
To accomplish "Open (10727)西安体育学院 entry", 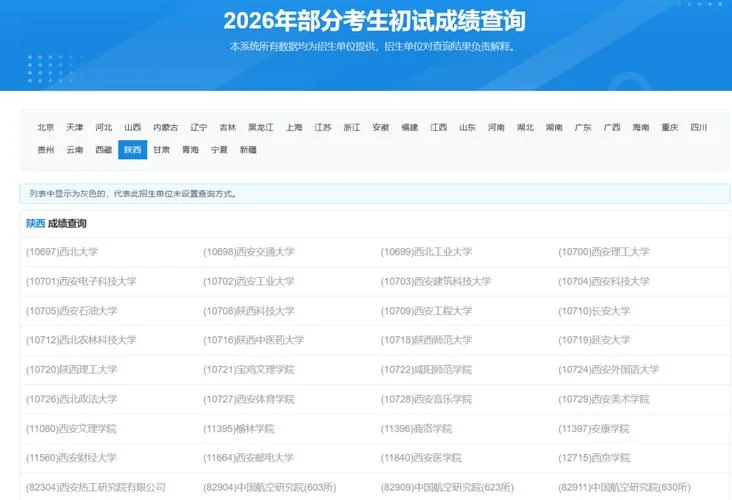I will pos(249,399).
